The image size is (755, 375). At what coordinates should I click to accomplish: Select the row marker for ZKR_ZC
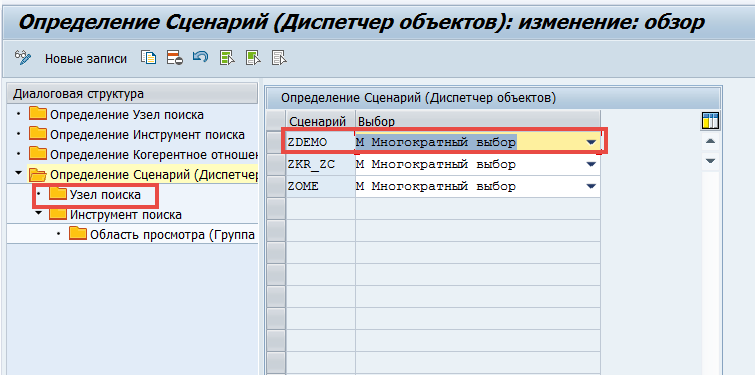point(276,165)
